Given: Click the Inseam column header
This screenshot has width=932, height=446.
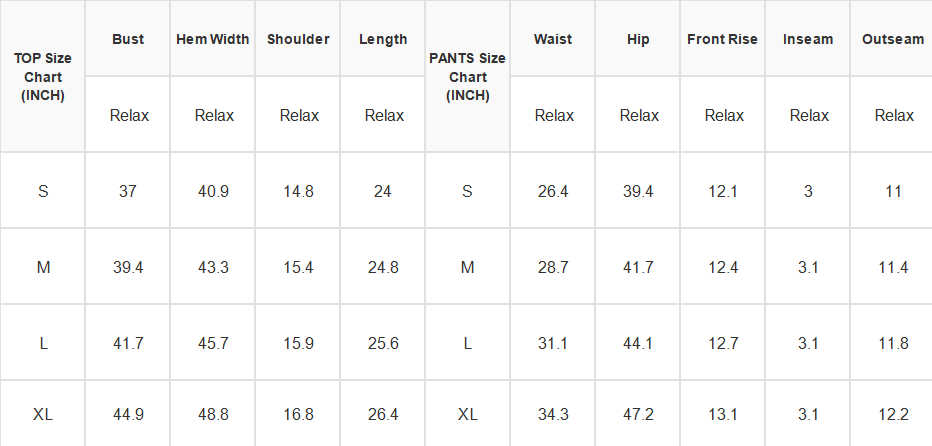Looking at the screenshot, I should [808, 39].
